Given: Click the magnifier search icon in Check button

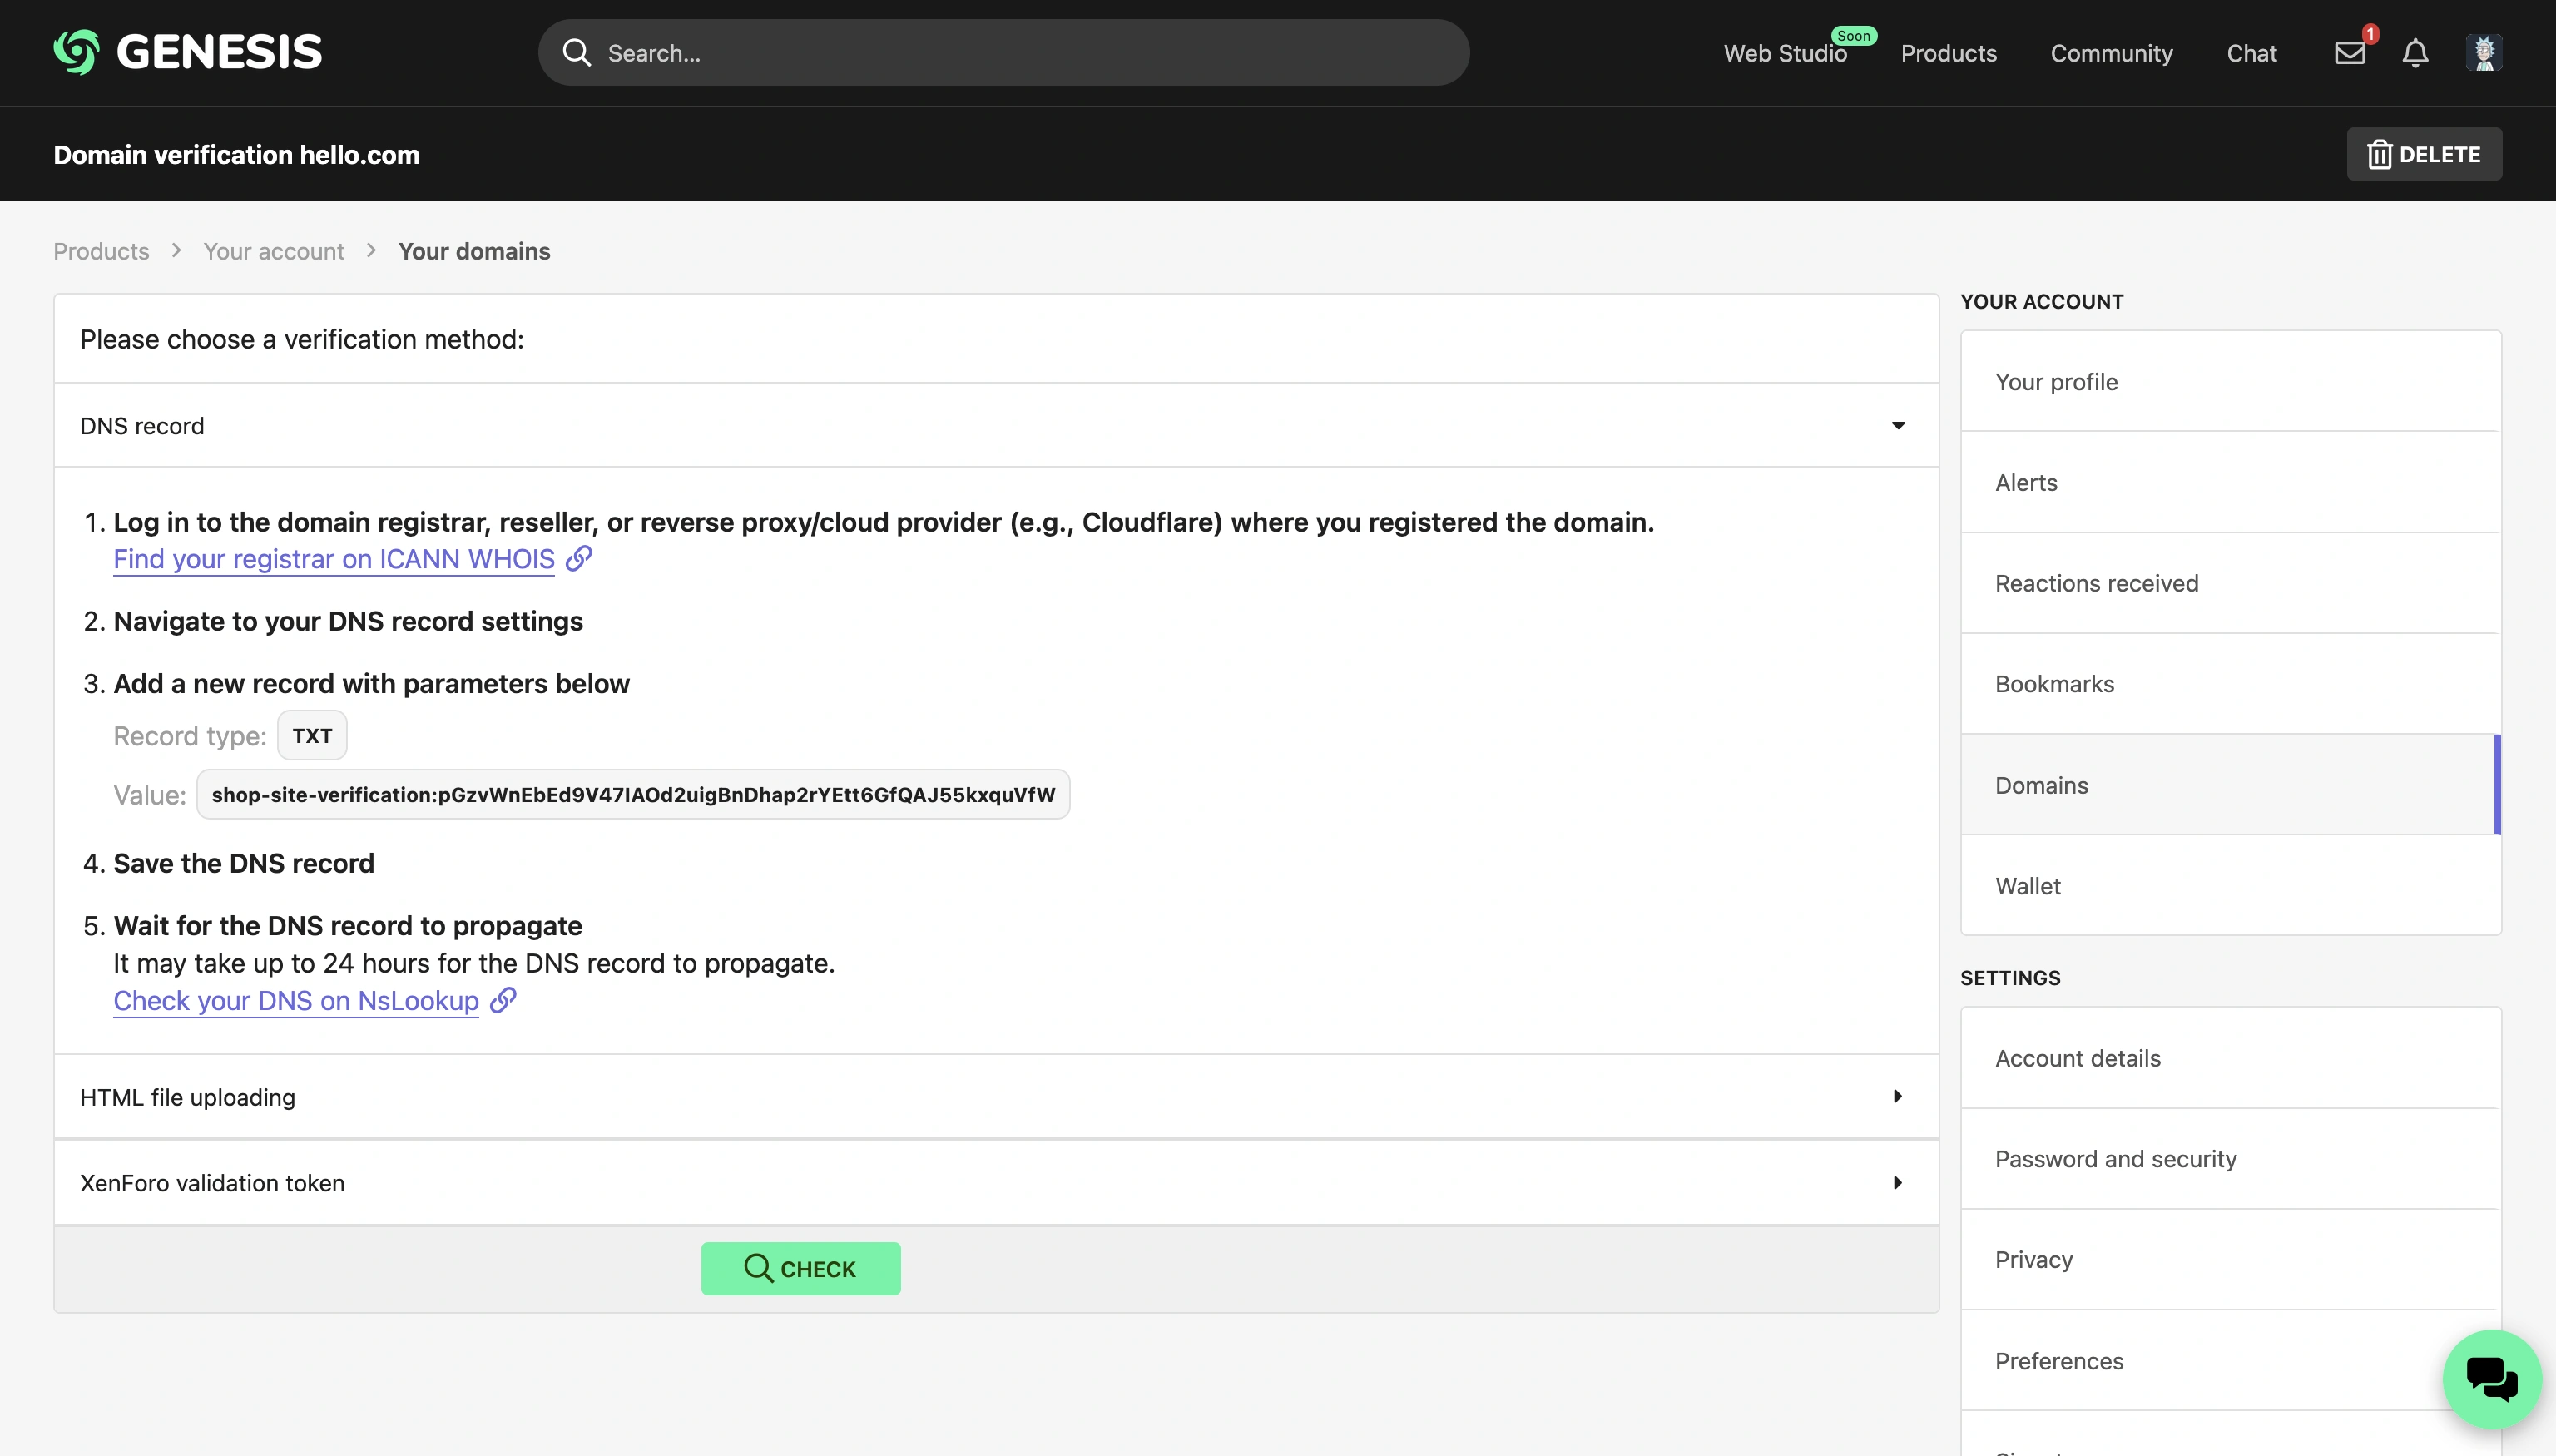Looking at the screenshot, I should pyautogui.click(x=756, y=1268).
